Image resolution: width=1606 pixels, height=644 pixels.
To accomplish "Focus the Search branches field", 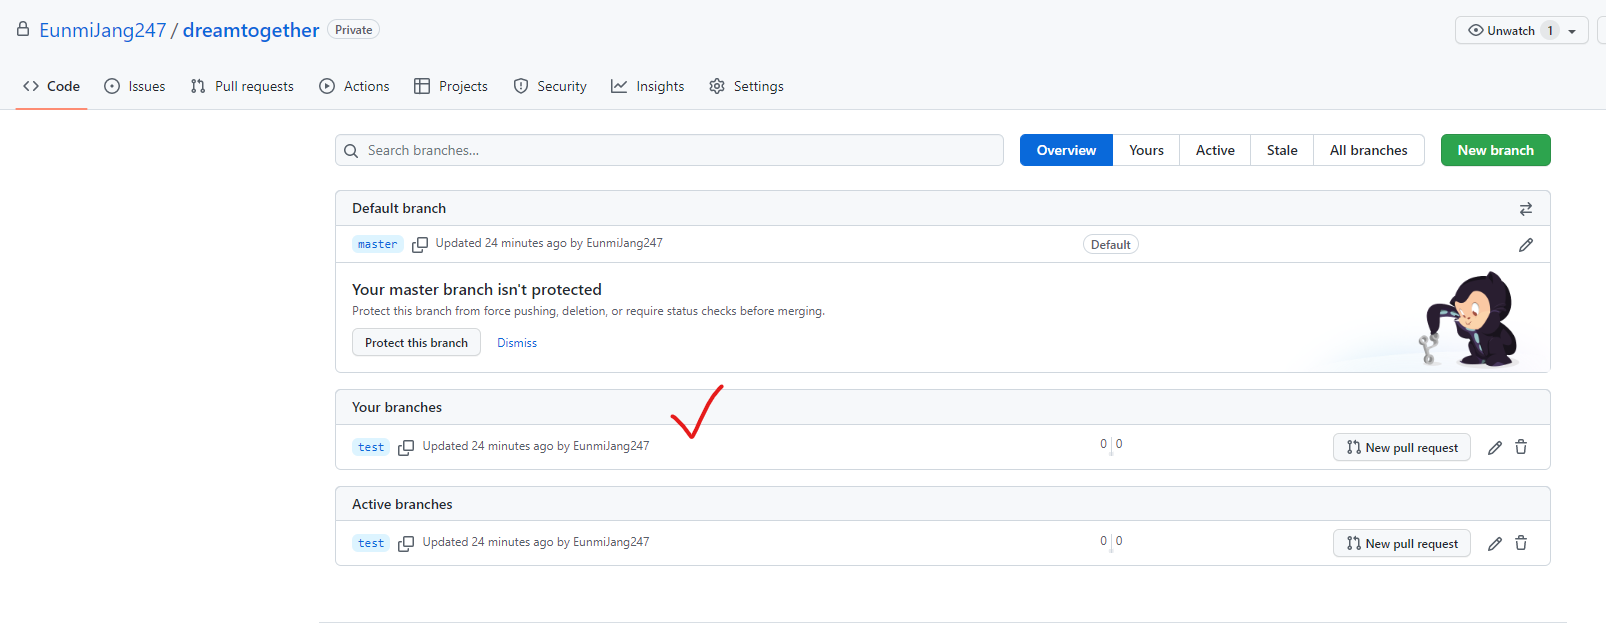I will [x=669, y=150].
